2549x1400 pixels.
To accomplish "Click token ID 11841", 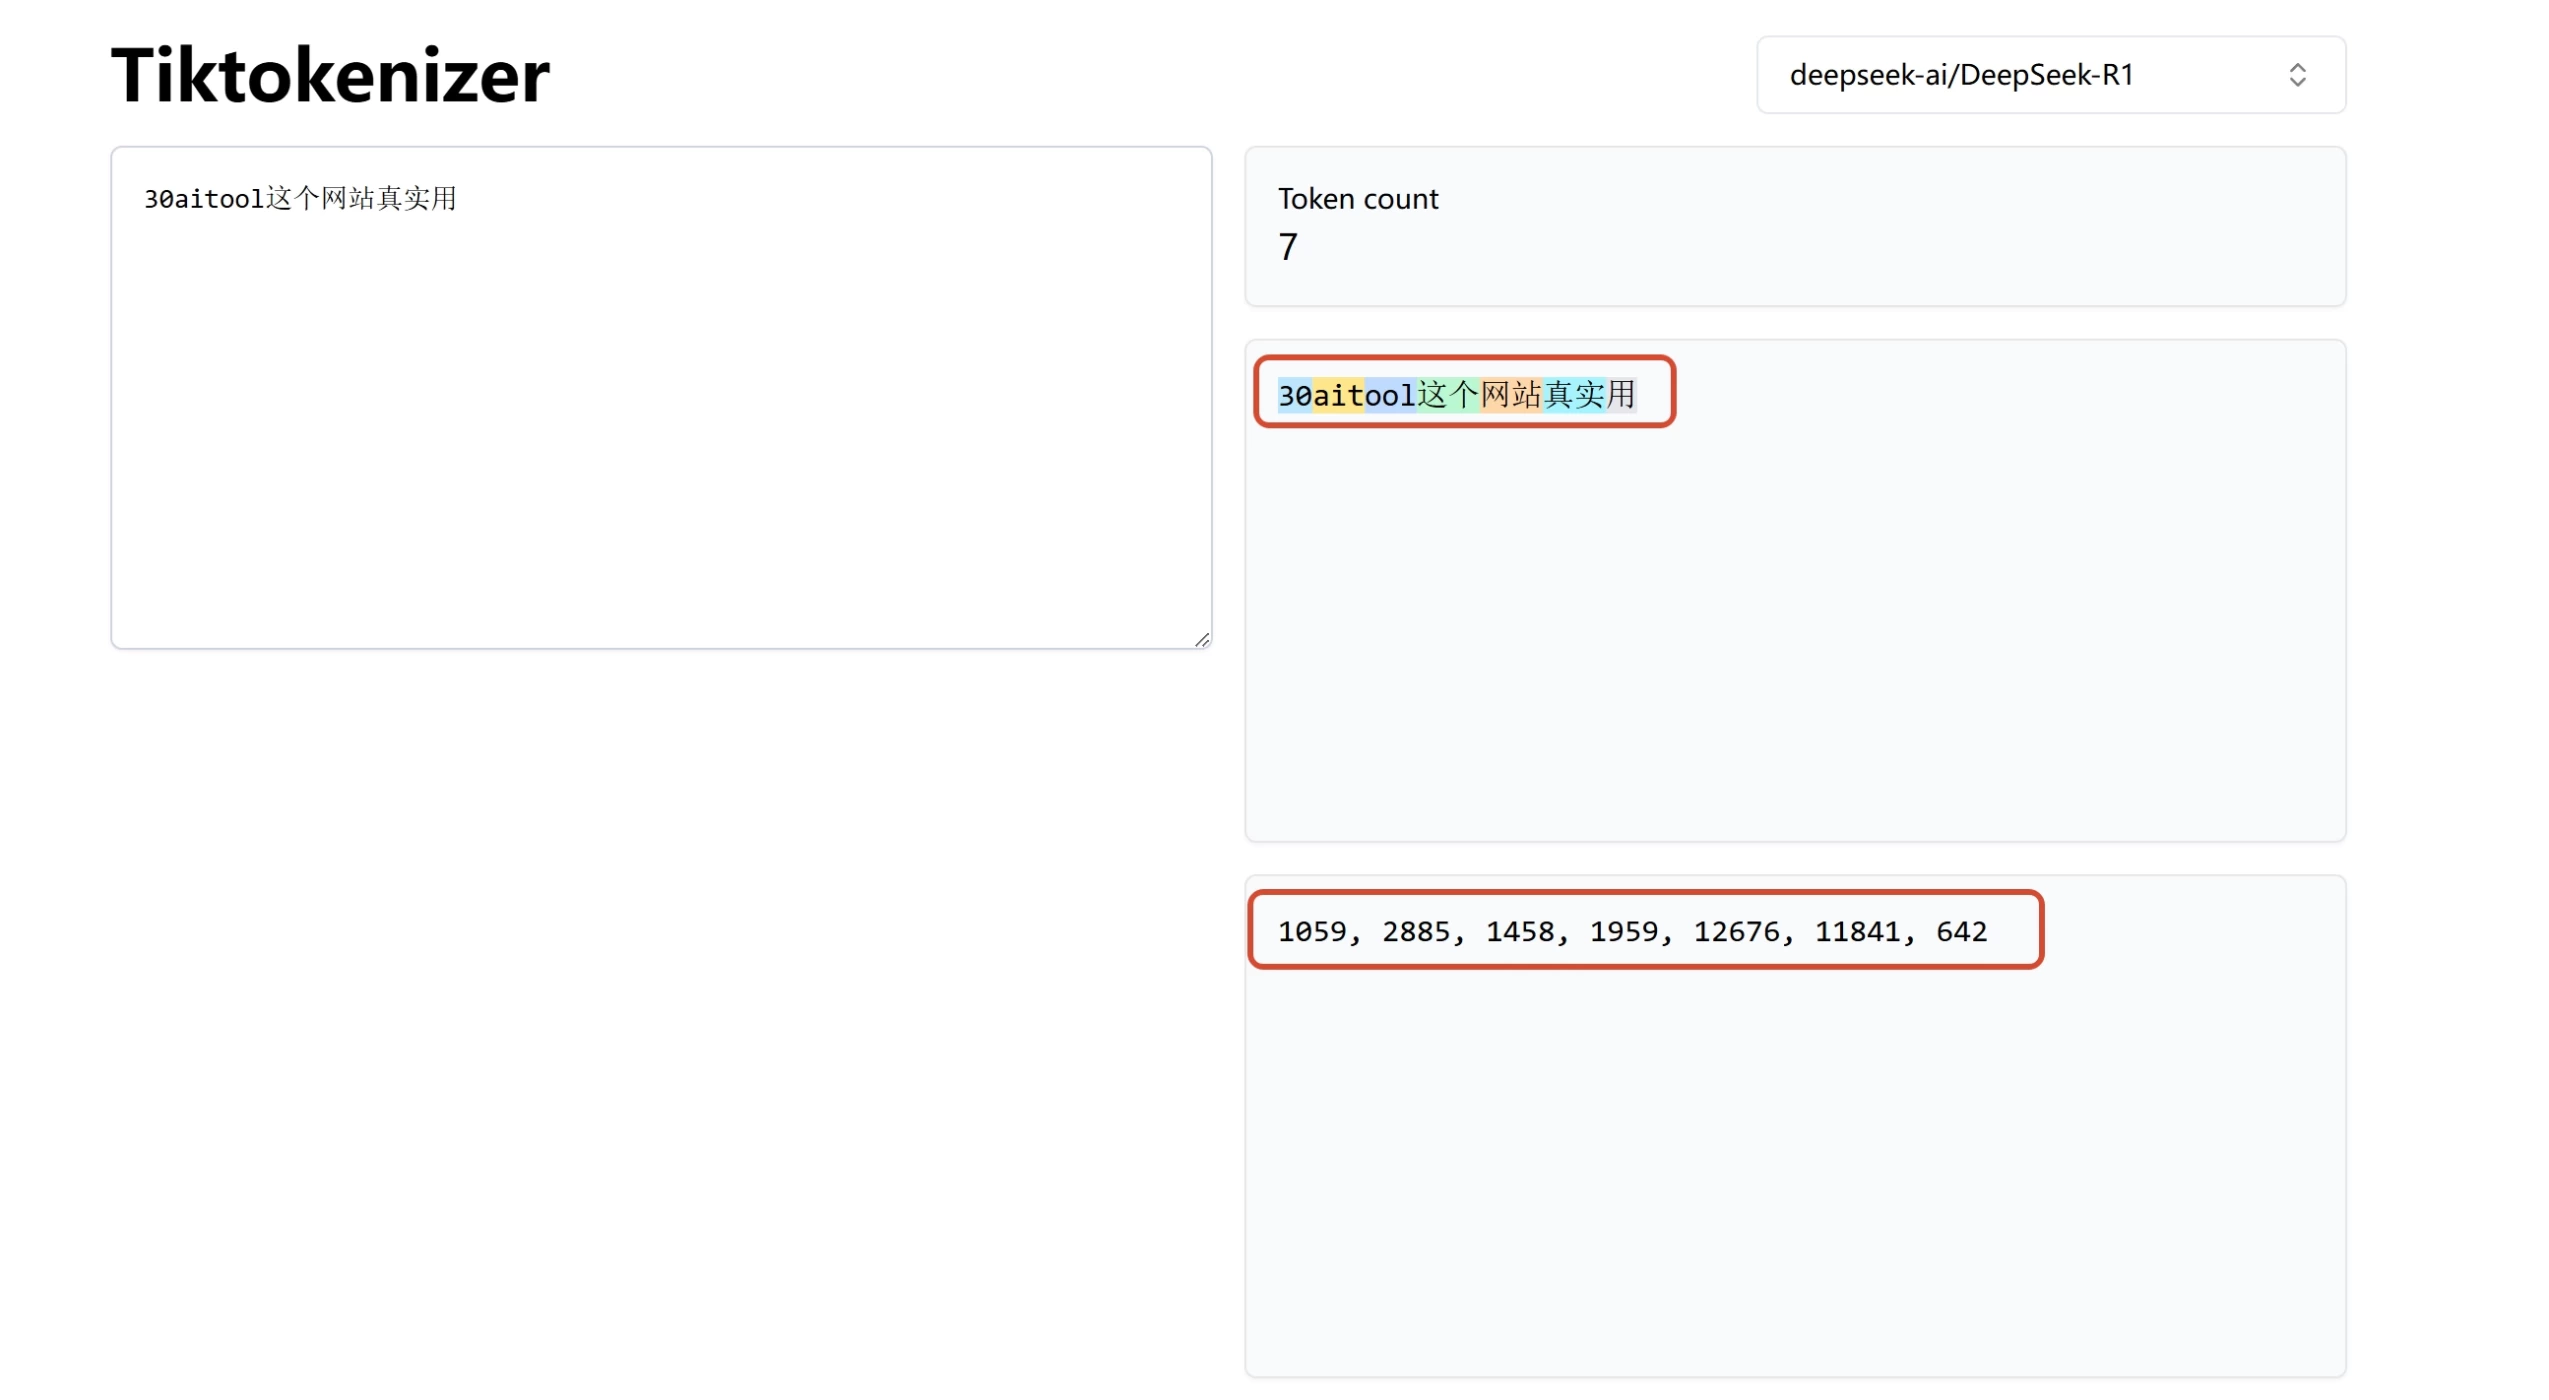I will [x=1857, y=932].
